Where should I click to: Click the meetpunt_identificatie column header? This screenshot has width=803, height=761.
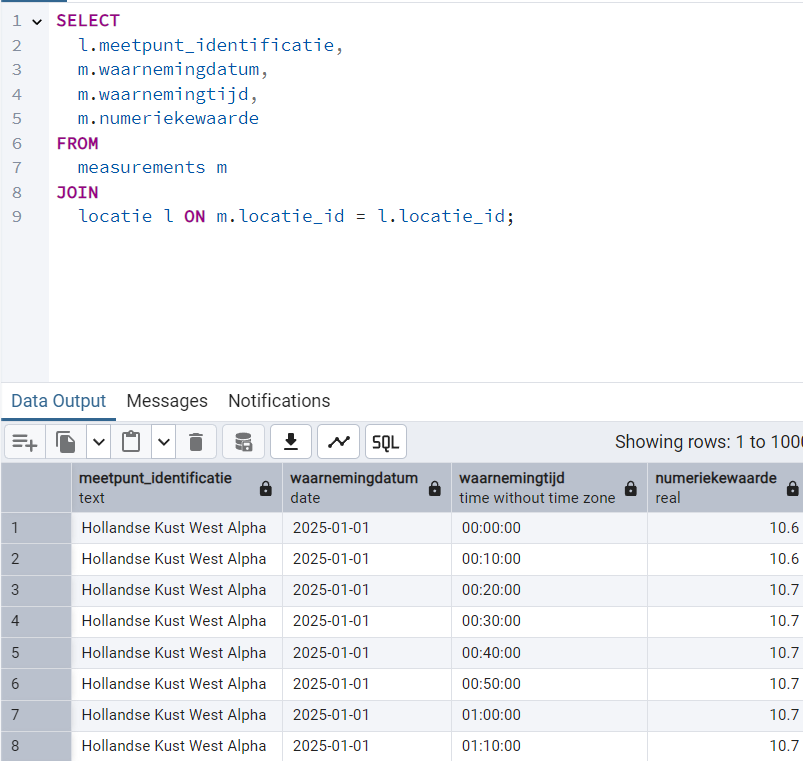[x=177, y=488]
